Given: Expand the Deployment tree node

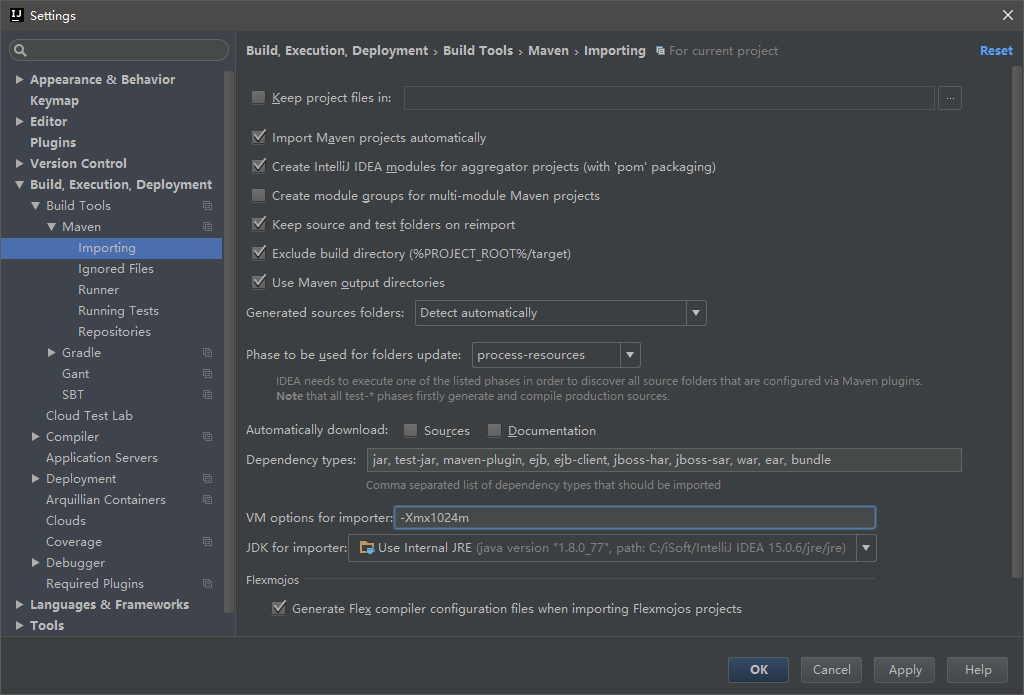Looking at the screenshot, I should pyautogui.click(x=36, y=479).
